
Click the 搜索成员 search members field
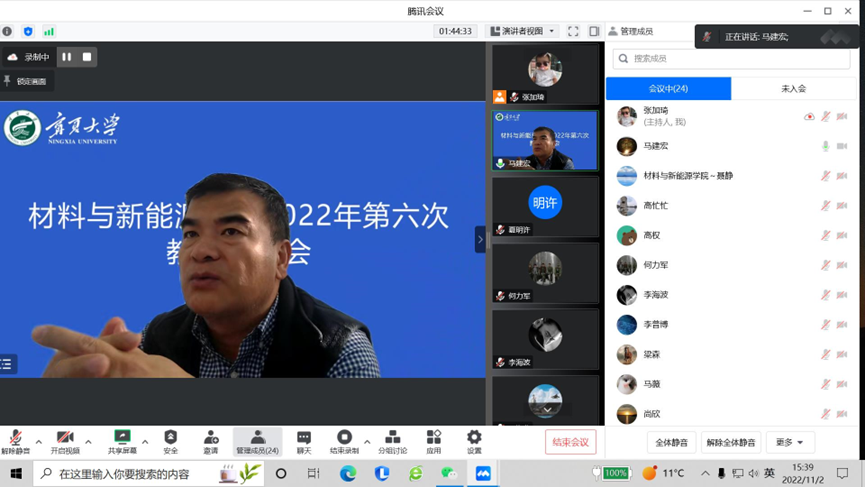[732, 59]
